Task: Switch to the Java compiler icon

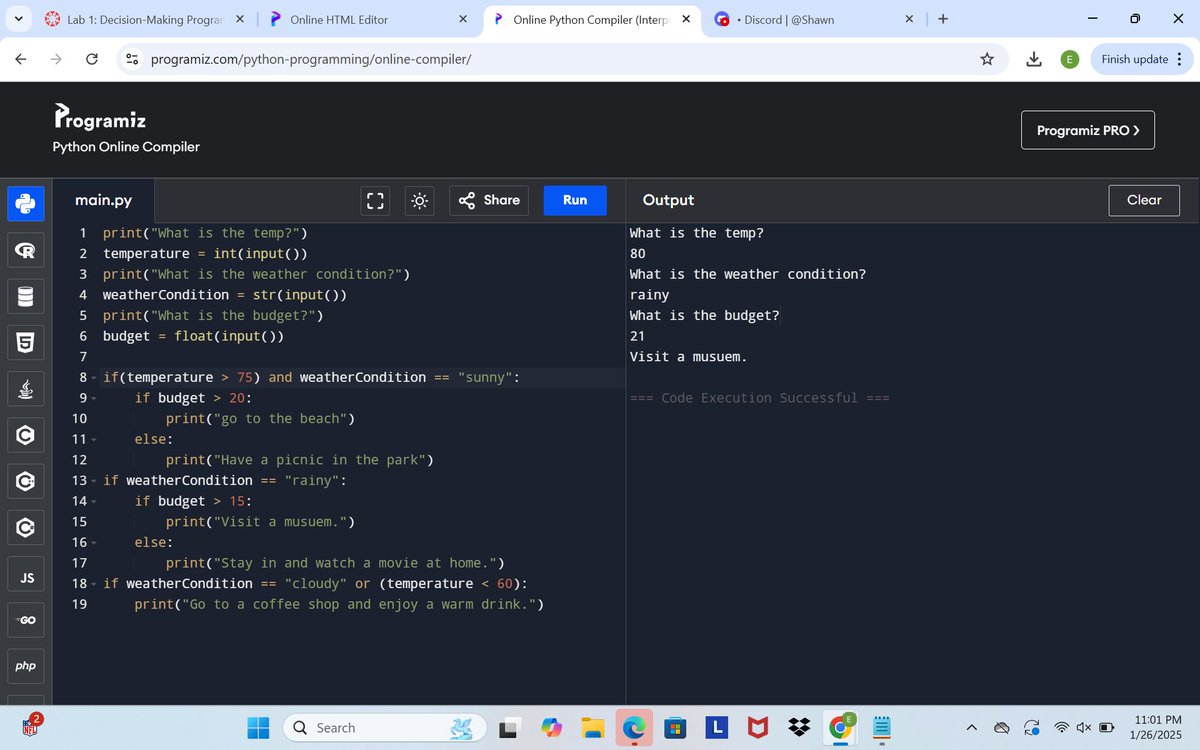Action: (26, 389)
